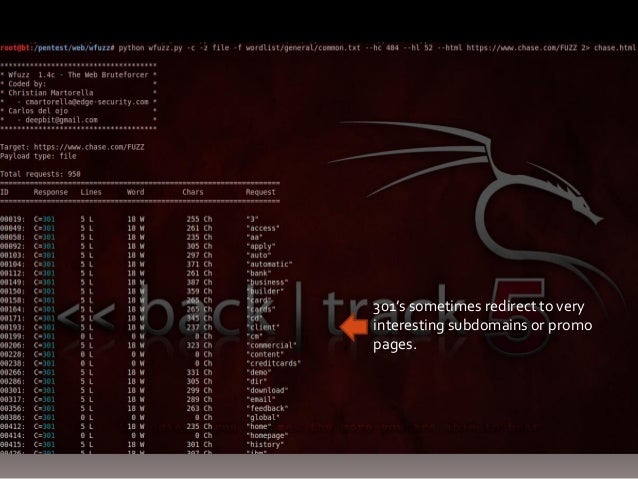Click the "/pentest/web/wfuzz#" path in the prompt
This screenshot has height=479, width=638.
coord(74,48)
